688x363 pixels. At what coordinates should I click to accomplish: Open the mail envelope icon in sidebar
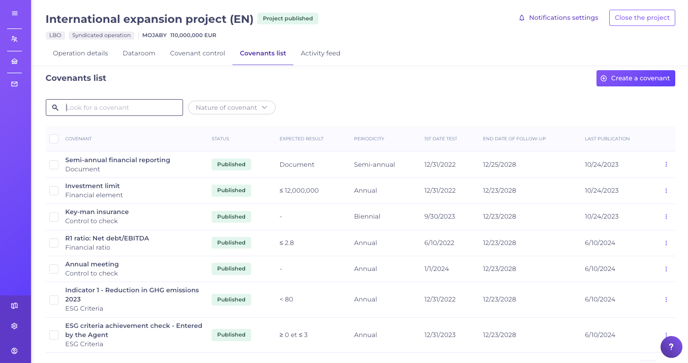[x=14, y=84]
